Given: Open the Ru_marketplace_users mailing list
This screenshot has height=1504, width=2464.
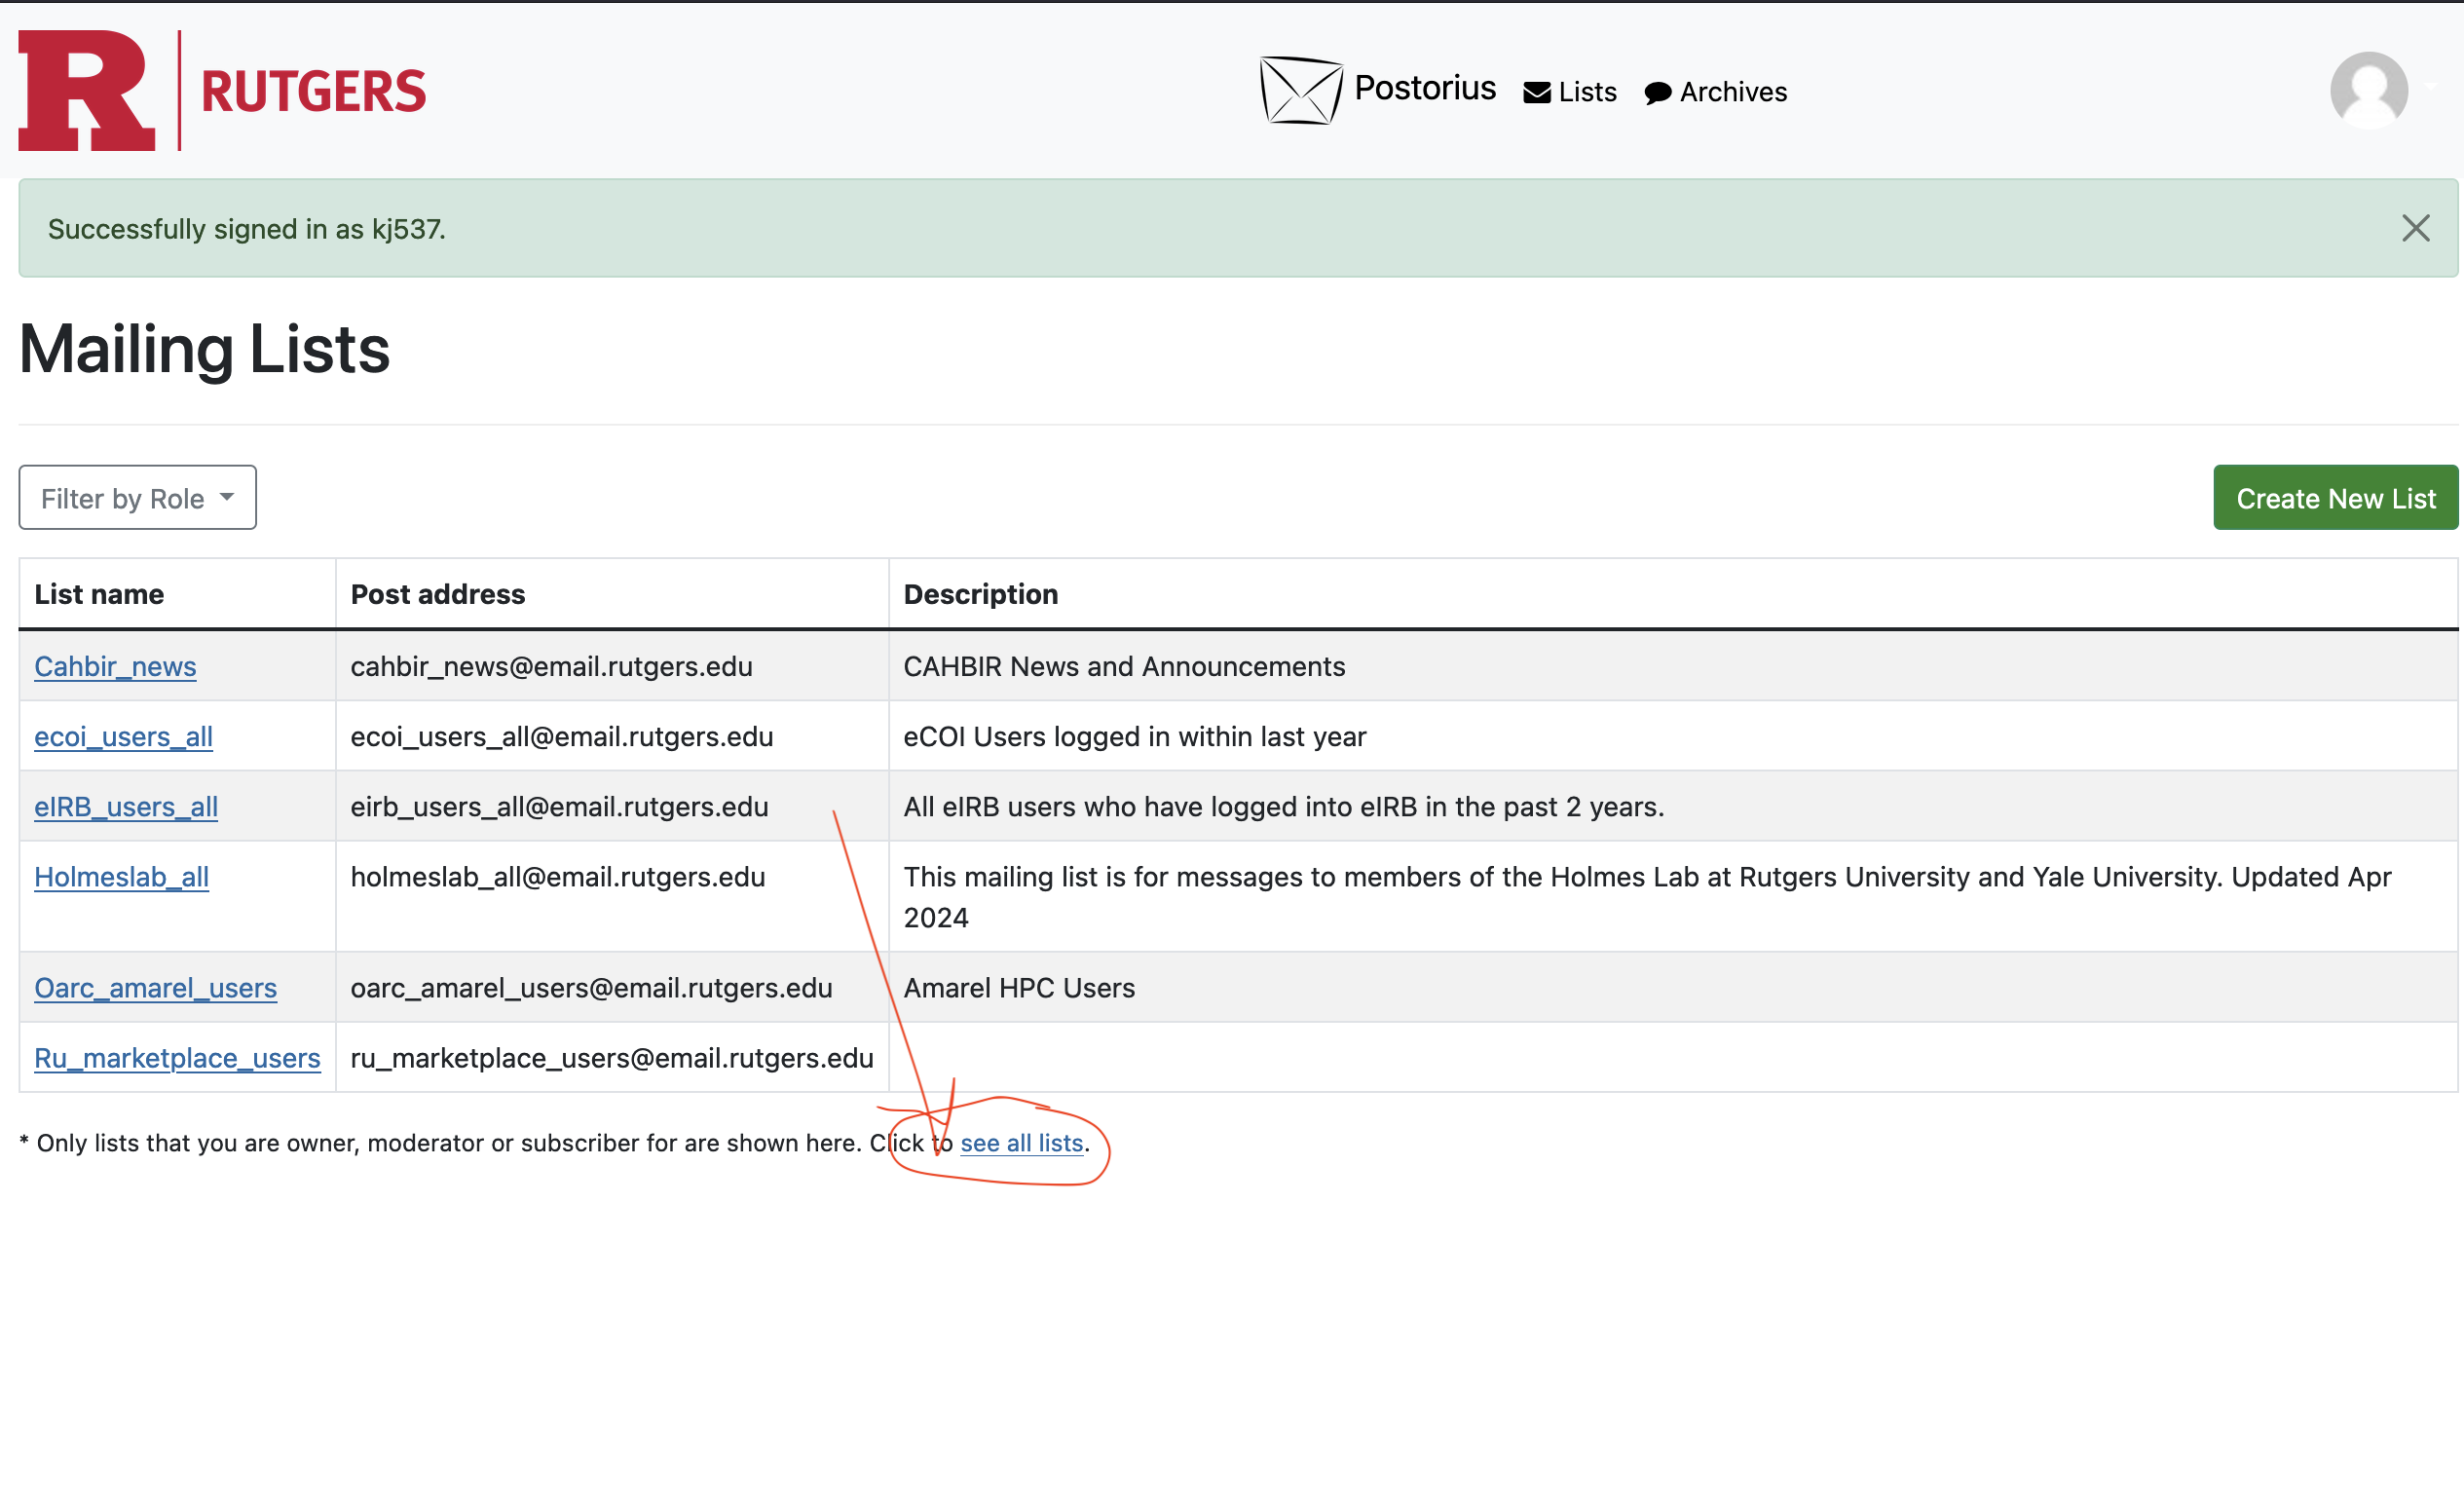Looking at the screenshot, I should 177,1057.
